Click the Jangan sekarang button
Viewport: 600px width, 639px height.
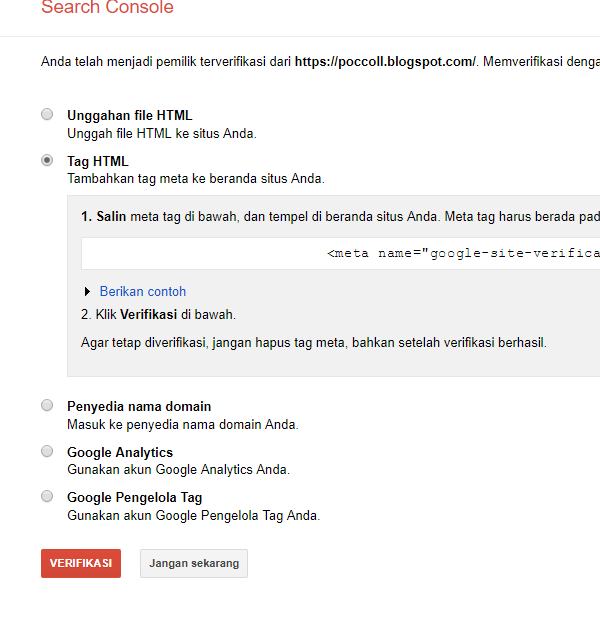(194, 563)
